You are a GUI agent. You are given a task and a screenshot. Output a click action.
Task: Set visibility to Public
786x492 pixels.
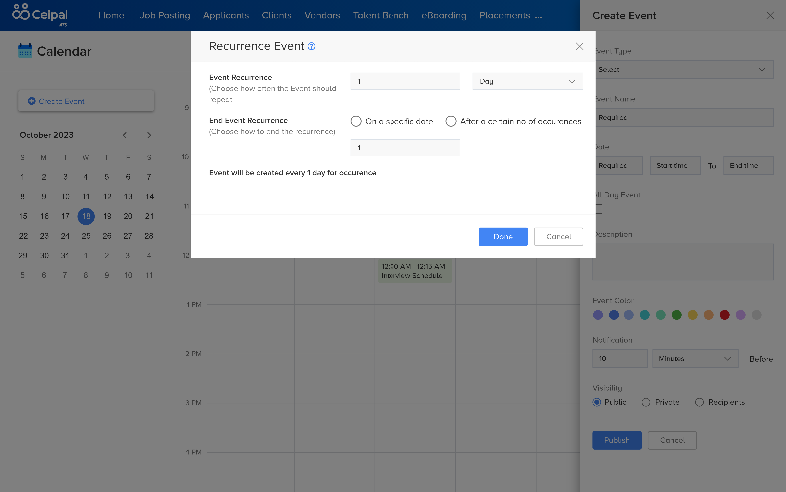597,402
